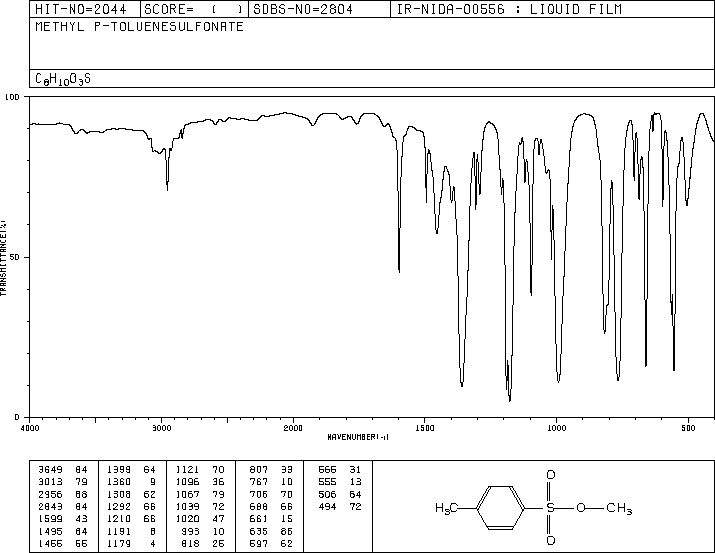Select the 494 peak table row
715x553 pixels.
[x=340, y=506]
